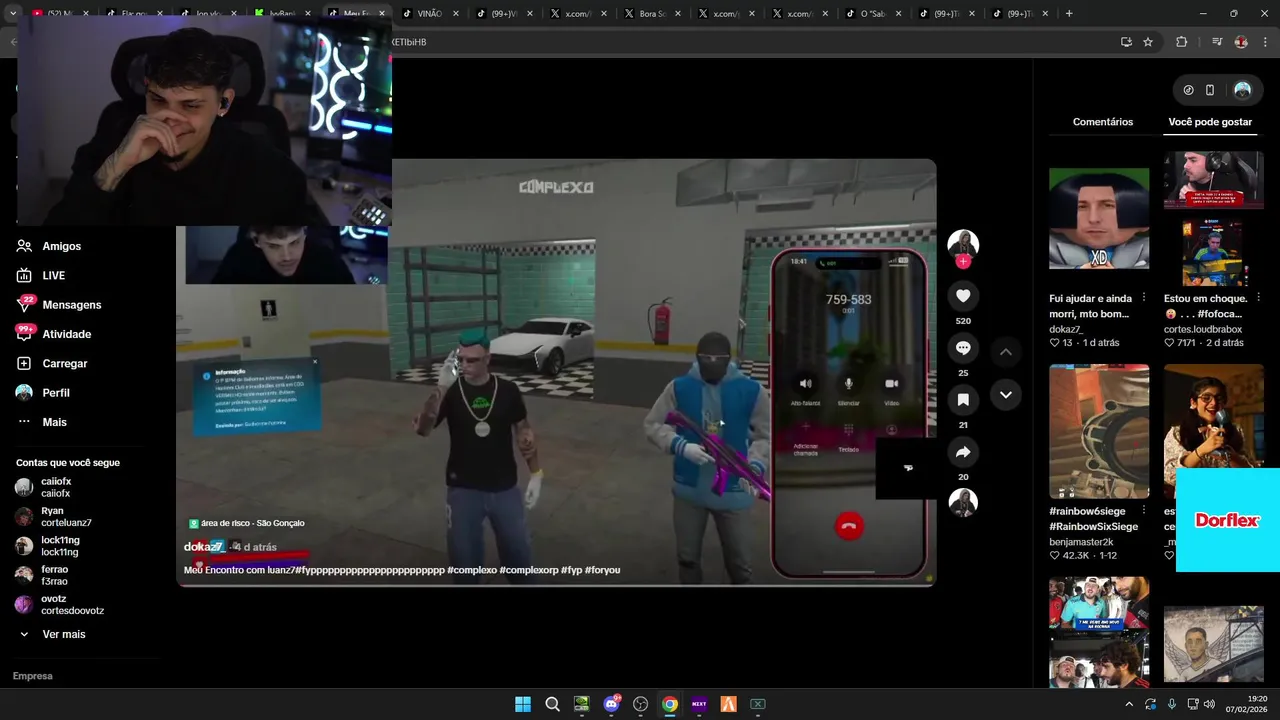
Task: Open options for the 'Fui ajudar e ainda' video
Action: tap(1144, 298)
